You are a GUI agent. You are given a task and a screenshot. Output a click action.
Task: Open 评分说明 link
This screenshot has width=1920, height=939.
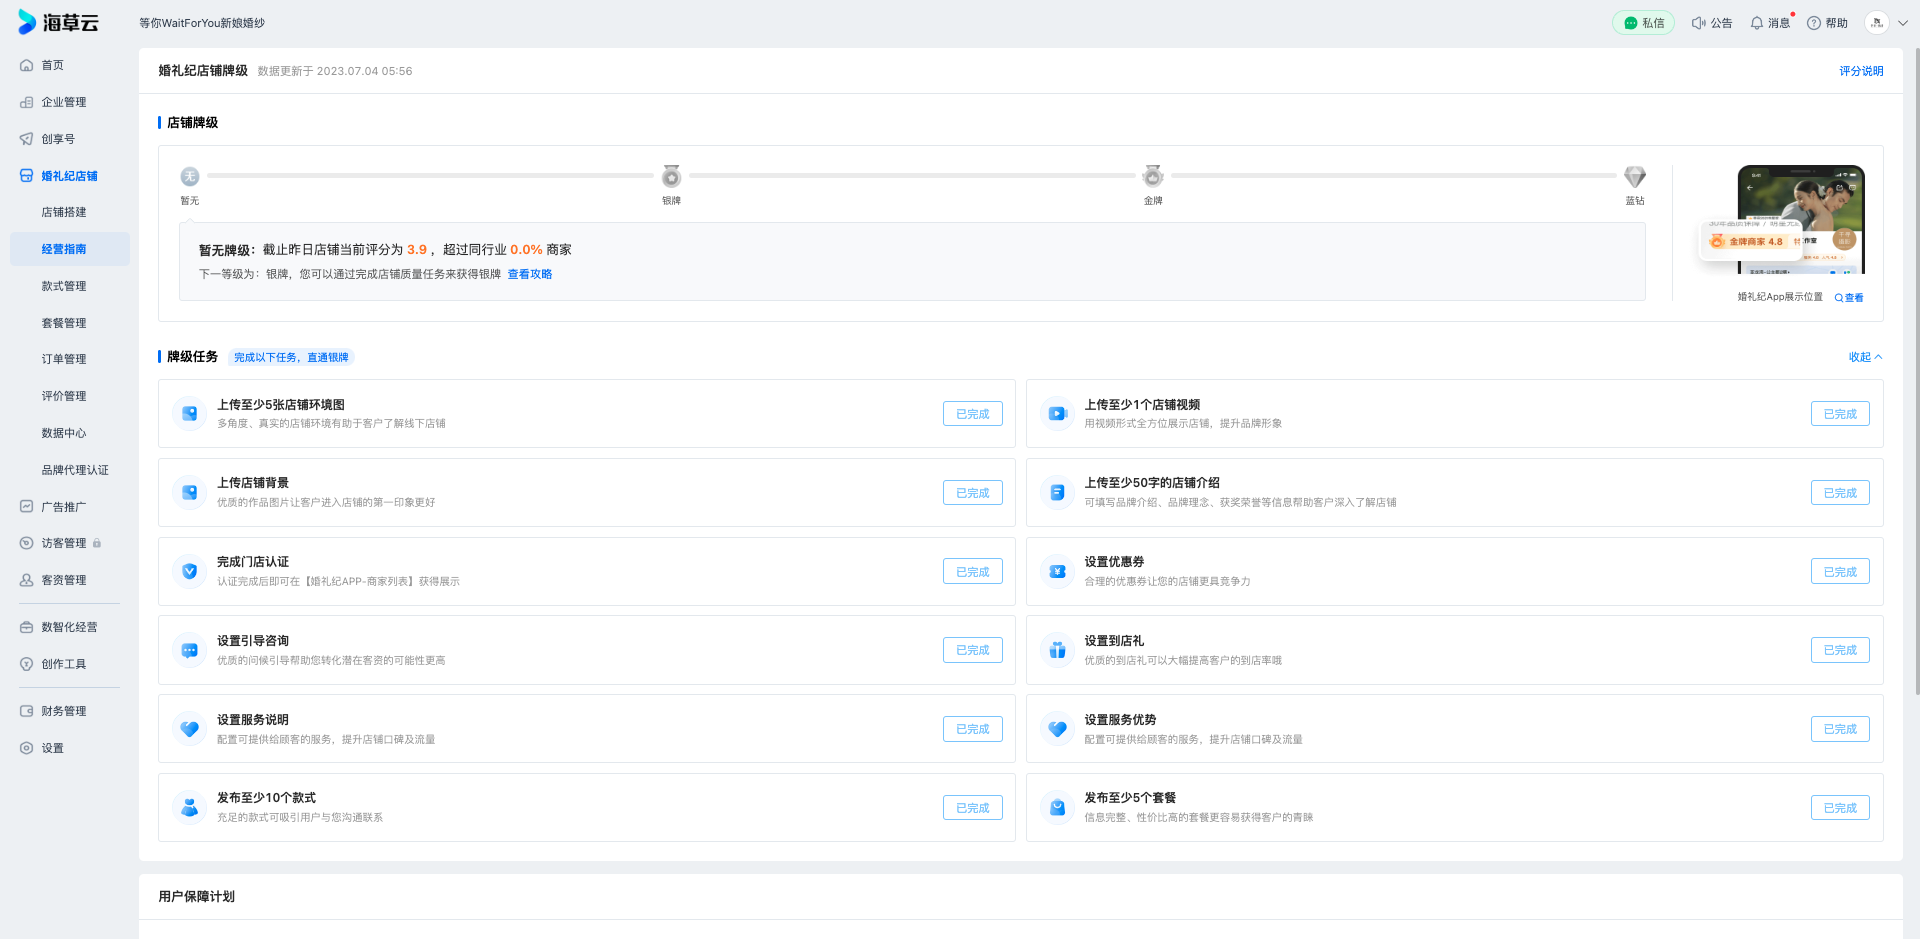1861,71
